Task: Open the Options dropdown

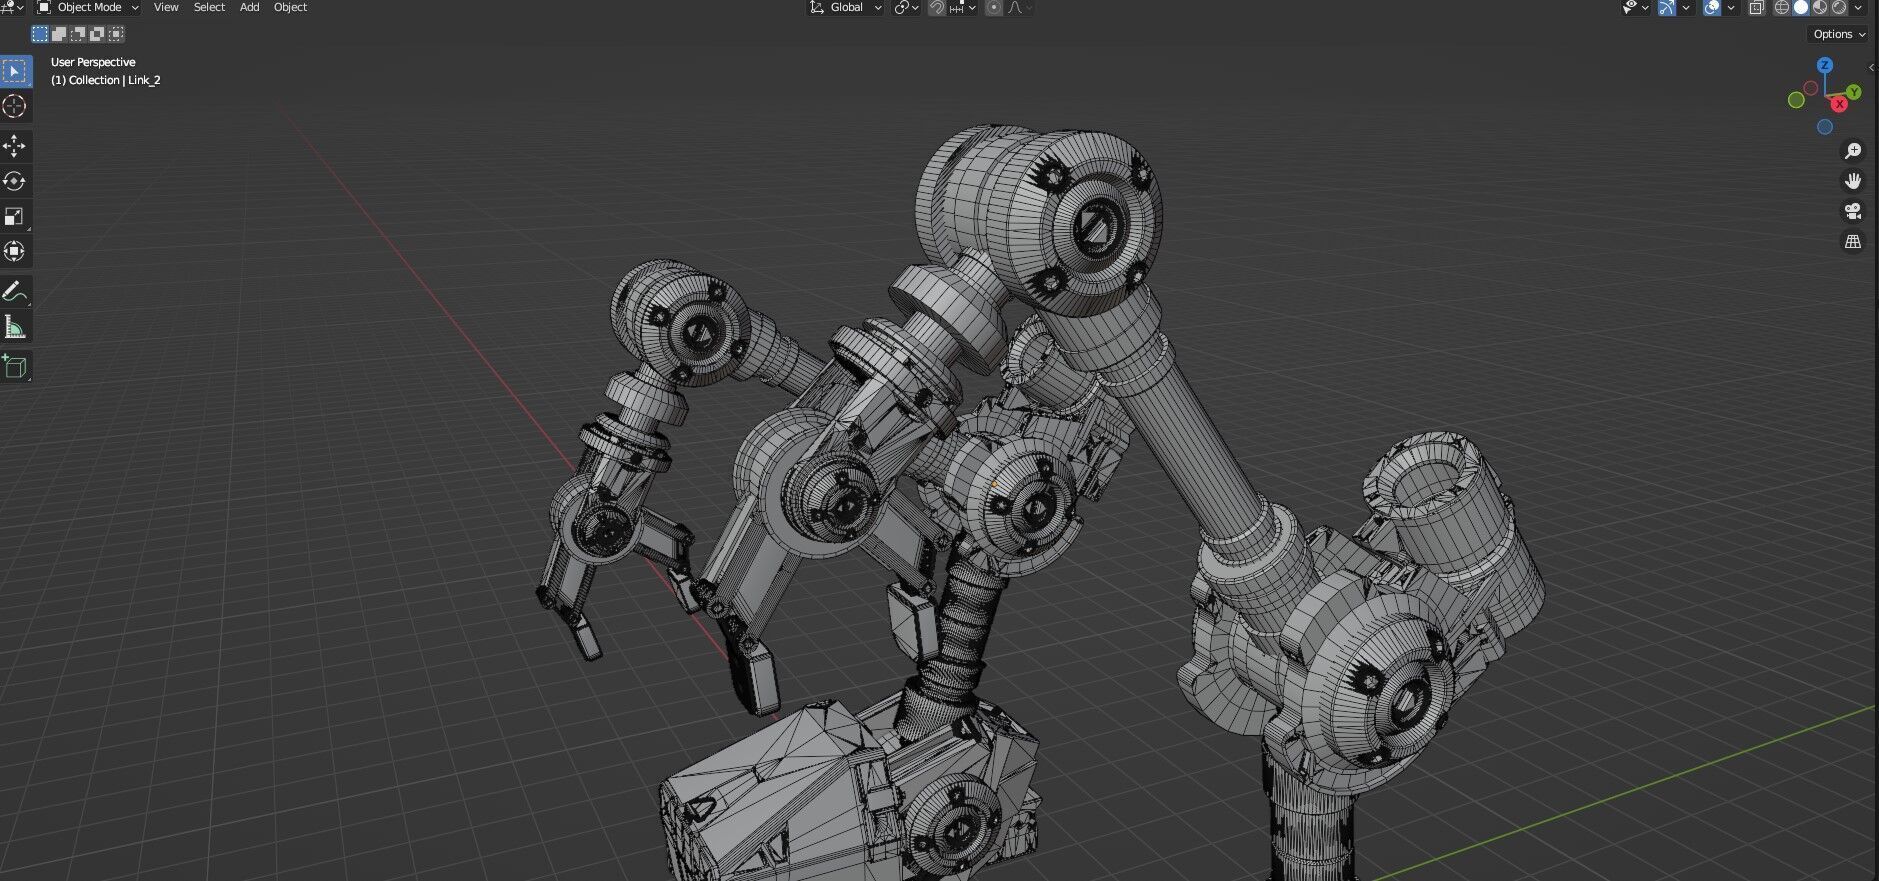Action: [1839, 34]
